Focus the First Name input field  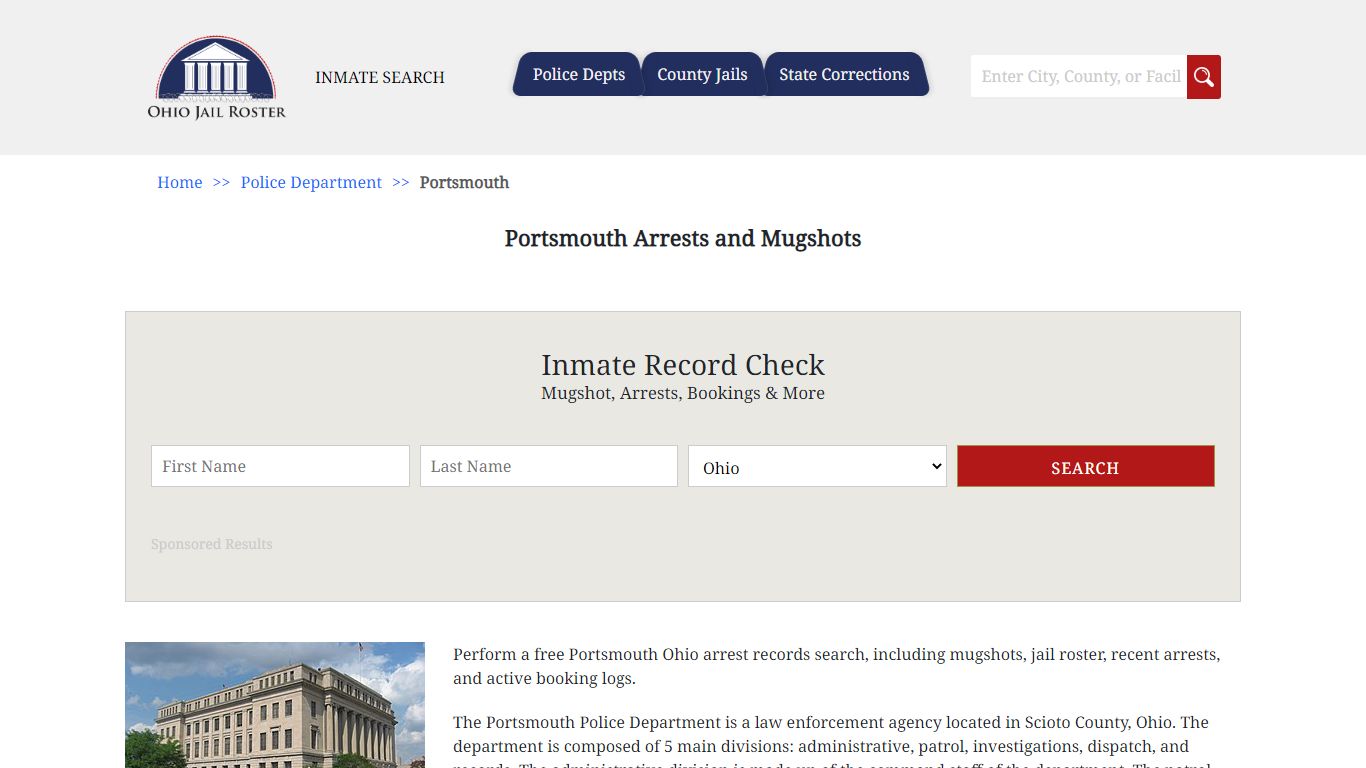pos(280,466)
